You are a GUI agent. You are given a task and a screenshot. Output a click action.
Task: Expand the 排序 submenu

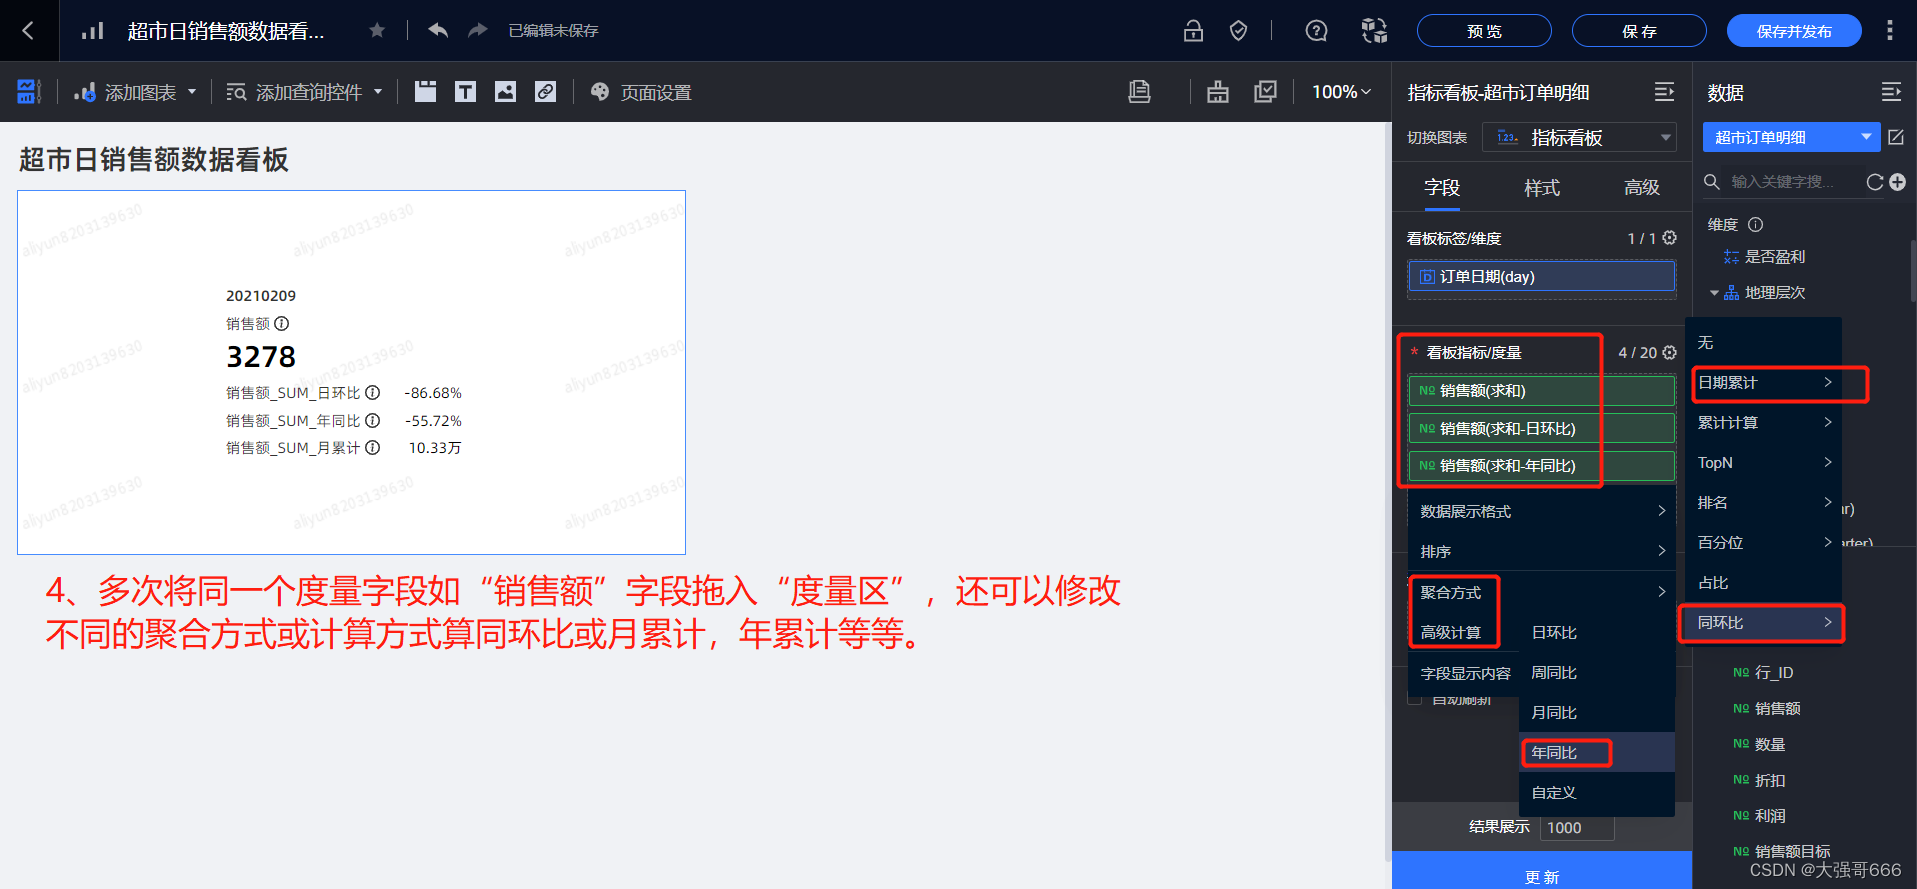click(1542, 551)
